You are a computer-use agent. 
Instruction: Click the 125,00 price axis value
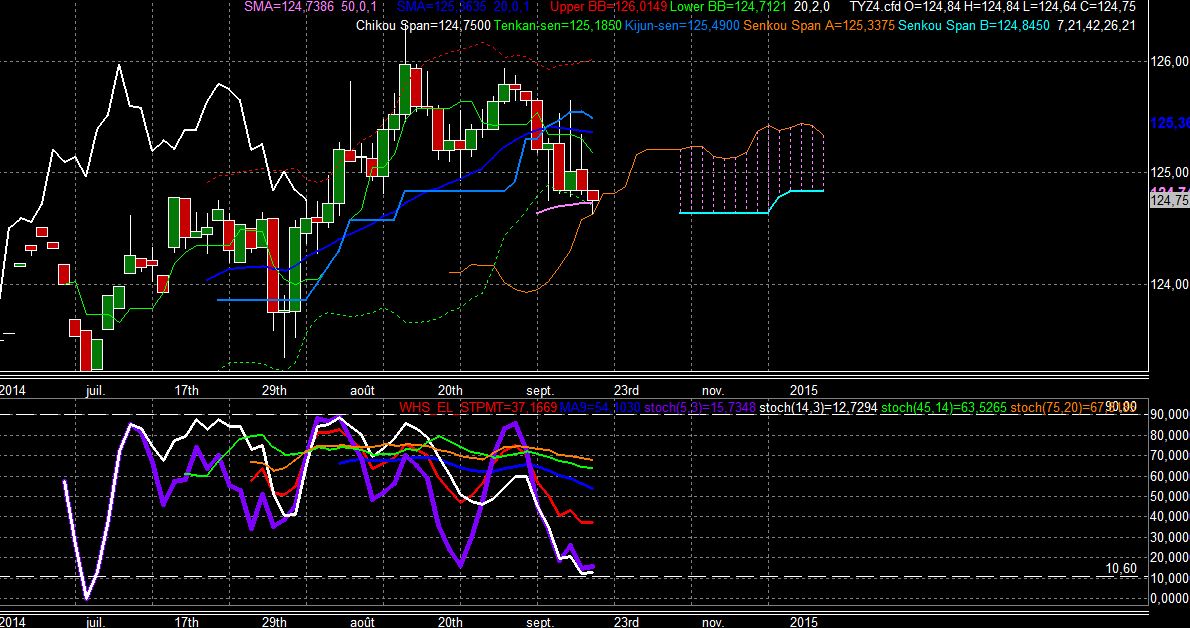1170,172
